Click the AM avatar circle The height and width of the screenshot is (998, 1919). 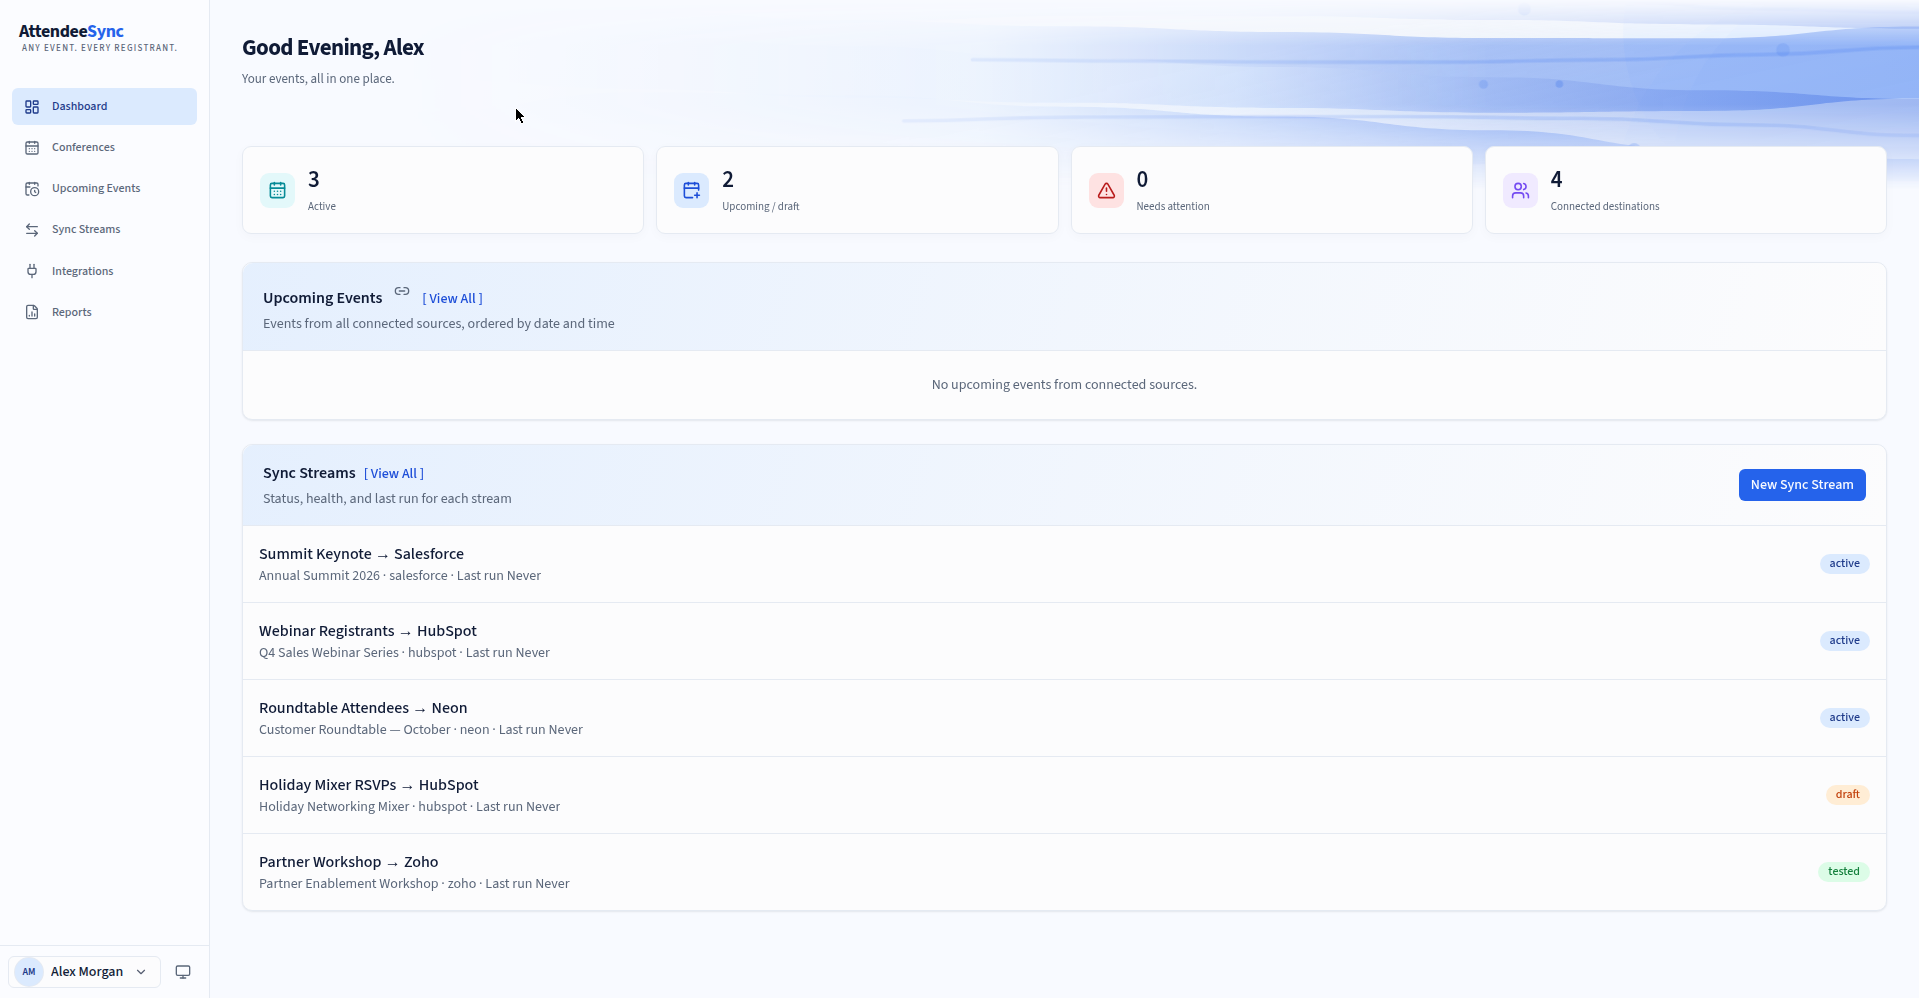point(29,972)
